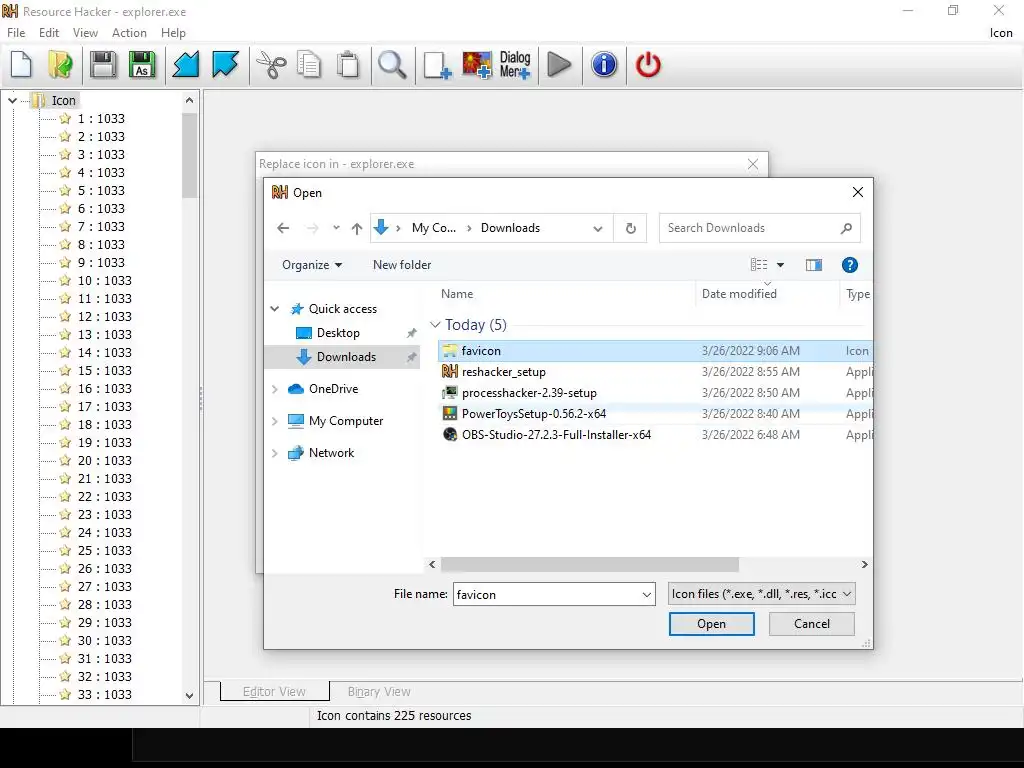Click the red power Exit icon

(x=648, y=65)
